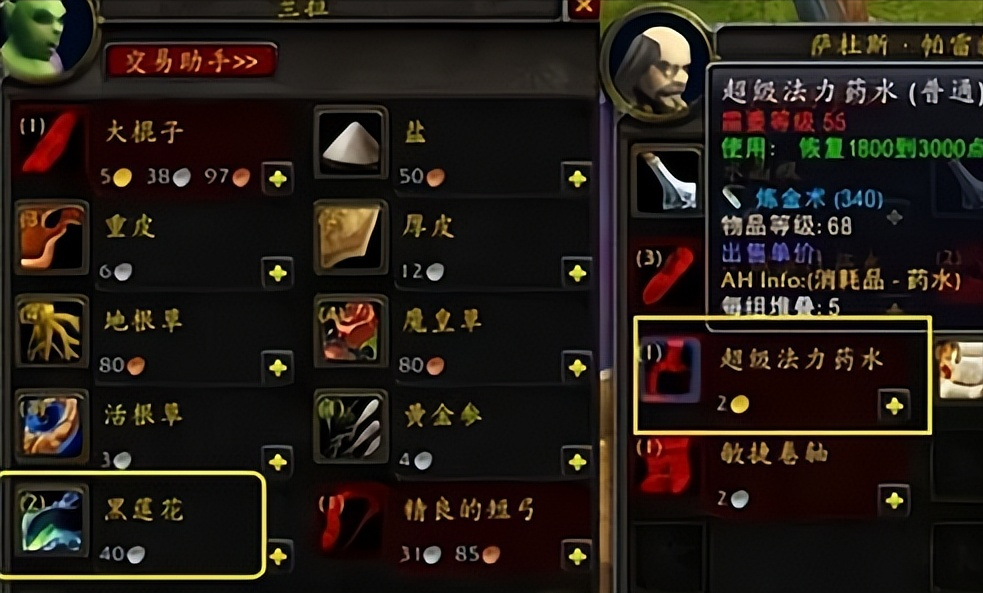983x593 pixels.
Task: Click plus button for 敏捷卷轴
Action: point(894,500)
